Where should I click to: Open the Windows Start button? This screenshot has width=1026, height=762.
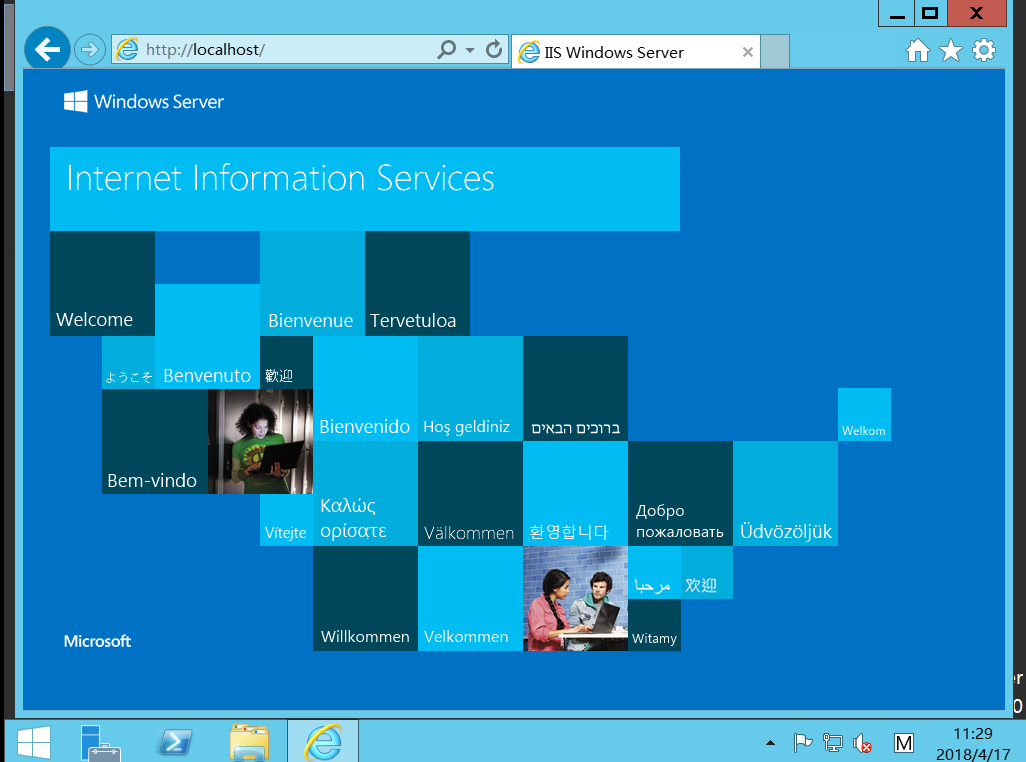(34, 742)
